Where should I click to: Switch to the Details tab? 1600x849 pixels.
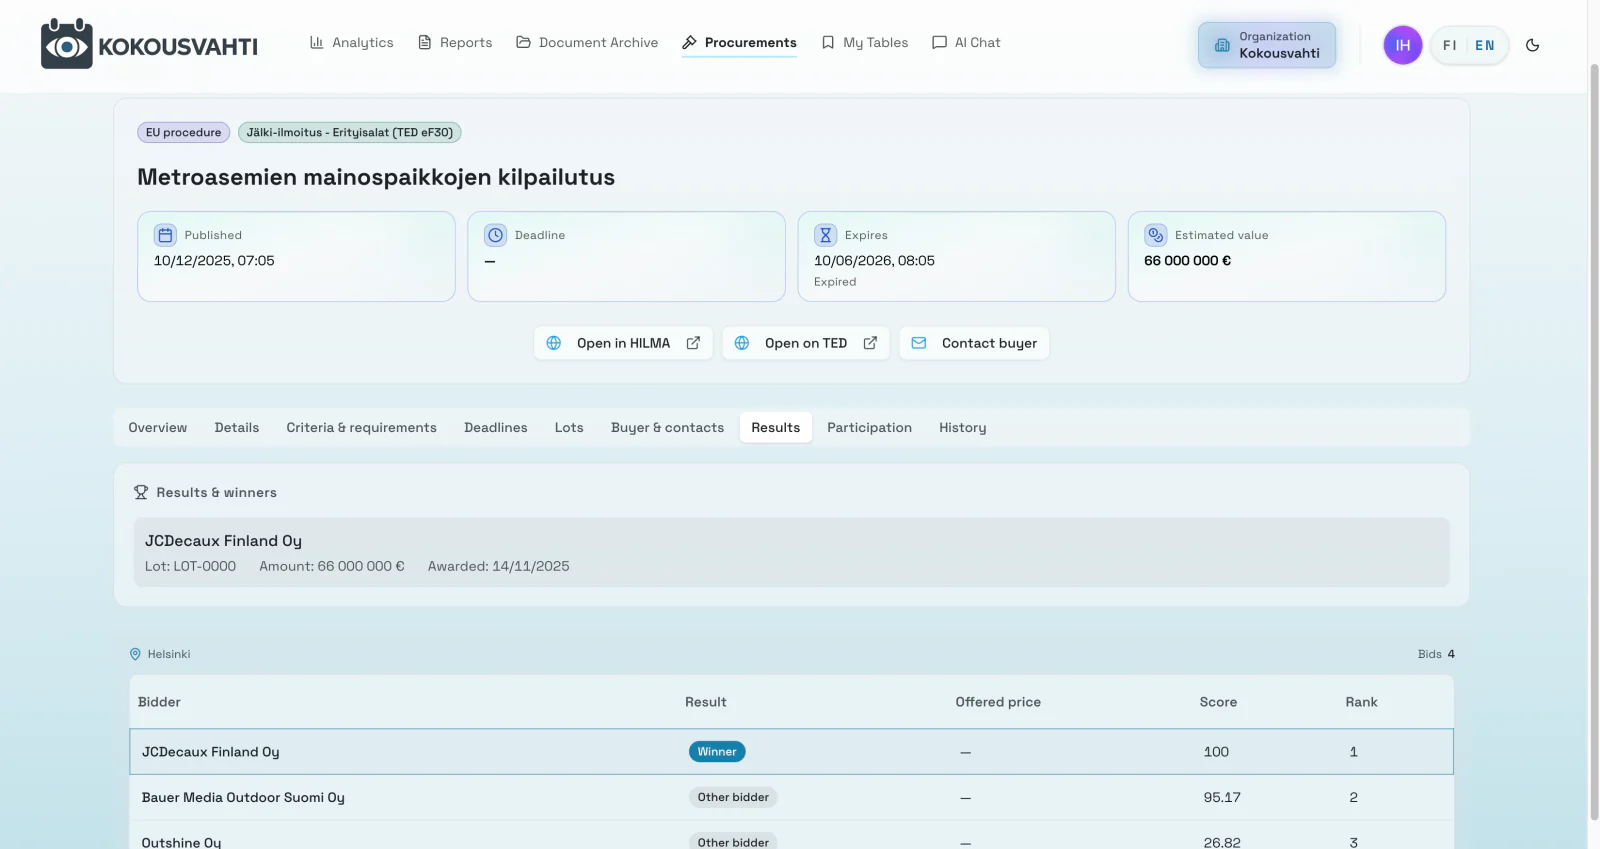[x=237, y=427]
